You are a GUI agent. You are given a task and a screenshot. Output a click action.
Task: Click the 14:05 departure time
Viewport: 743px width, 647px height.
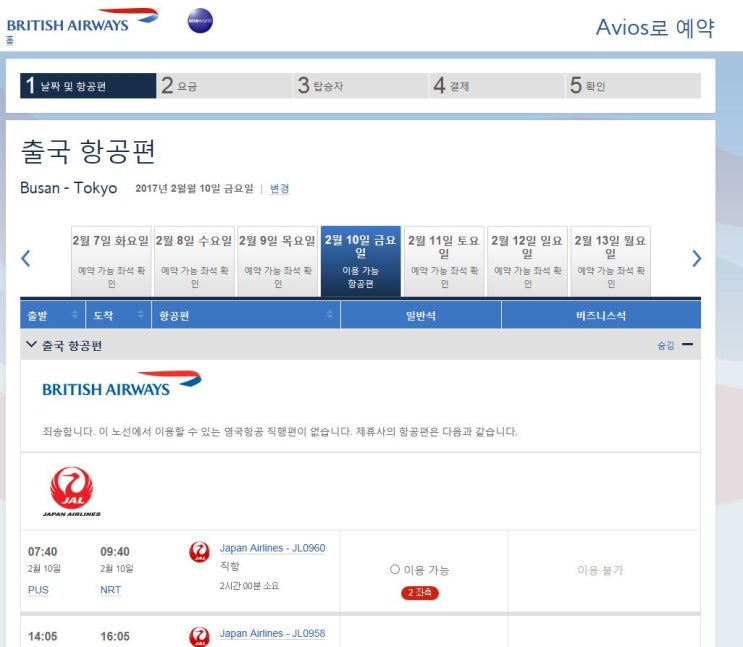click(x=43, y=636)
